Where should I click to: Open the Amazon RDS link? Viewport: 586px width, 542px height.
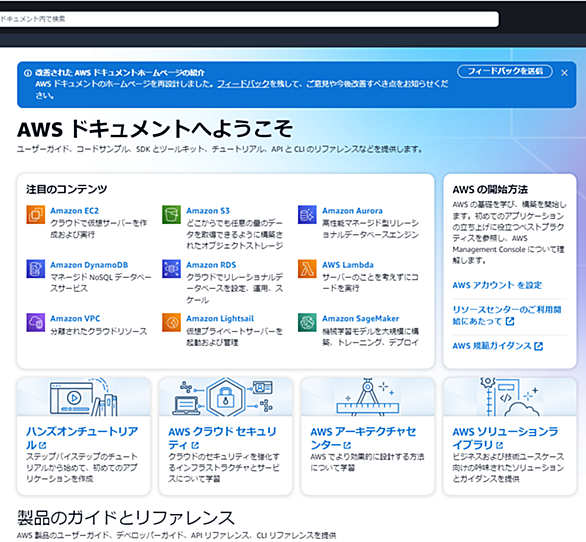(x=211, y=265)
